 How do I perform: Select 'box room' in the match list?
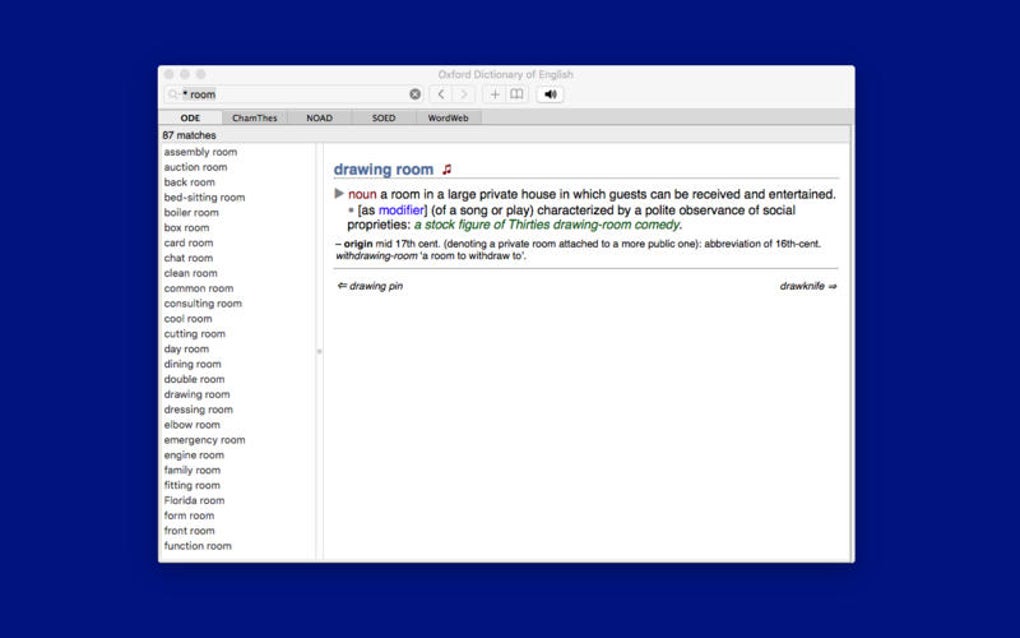coord(187,228)
